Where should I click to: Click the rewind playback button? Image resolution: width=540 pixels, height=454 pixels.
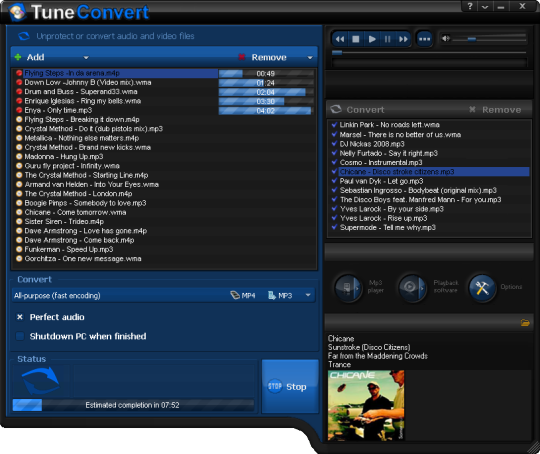coord(340,39)
